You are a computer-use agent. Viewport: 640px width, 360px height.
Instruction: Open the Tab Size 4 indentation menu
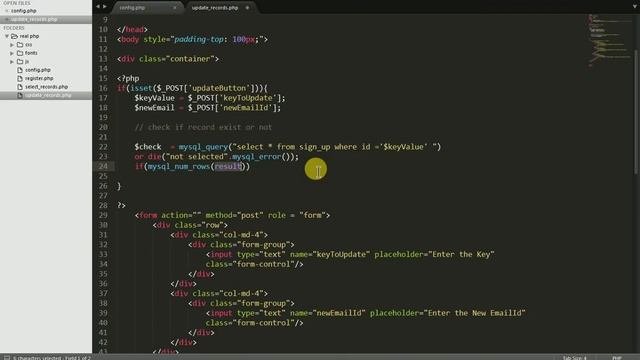(x=575, y=358)
